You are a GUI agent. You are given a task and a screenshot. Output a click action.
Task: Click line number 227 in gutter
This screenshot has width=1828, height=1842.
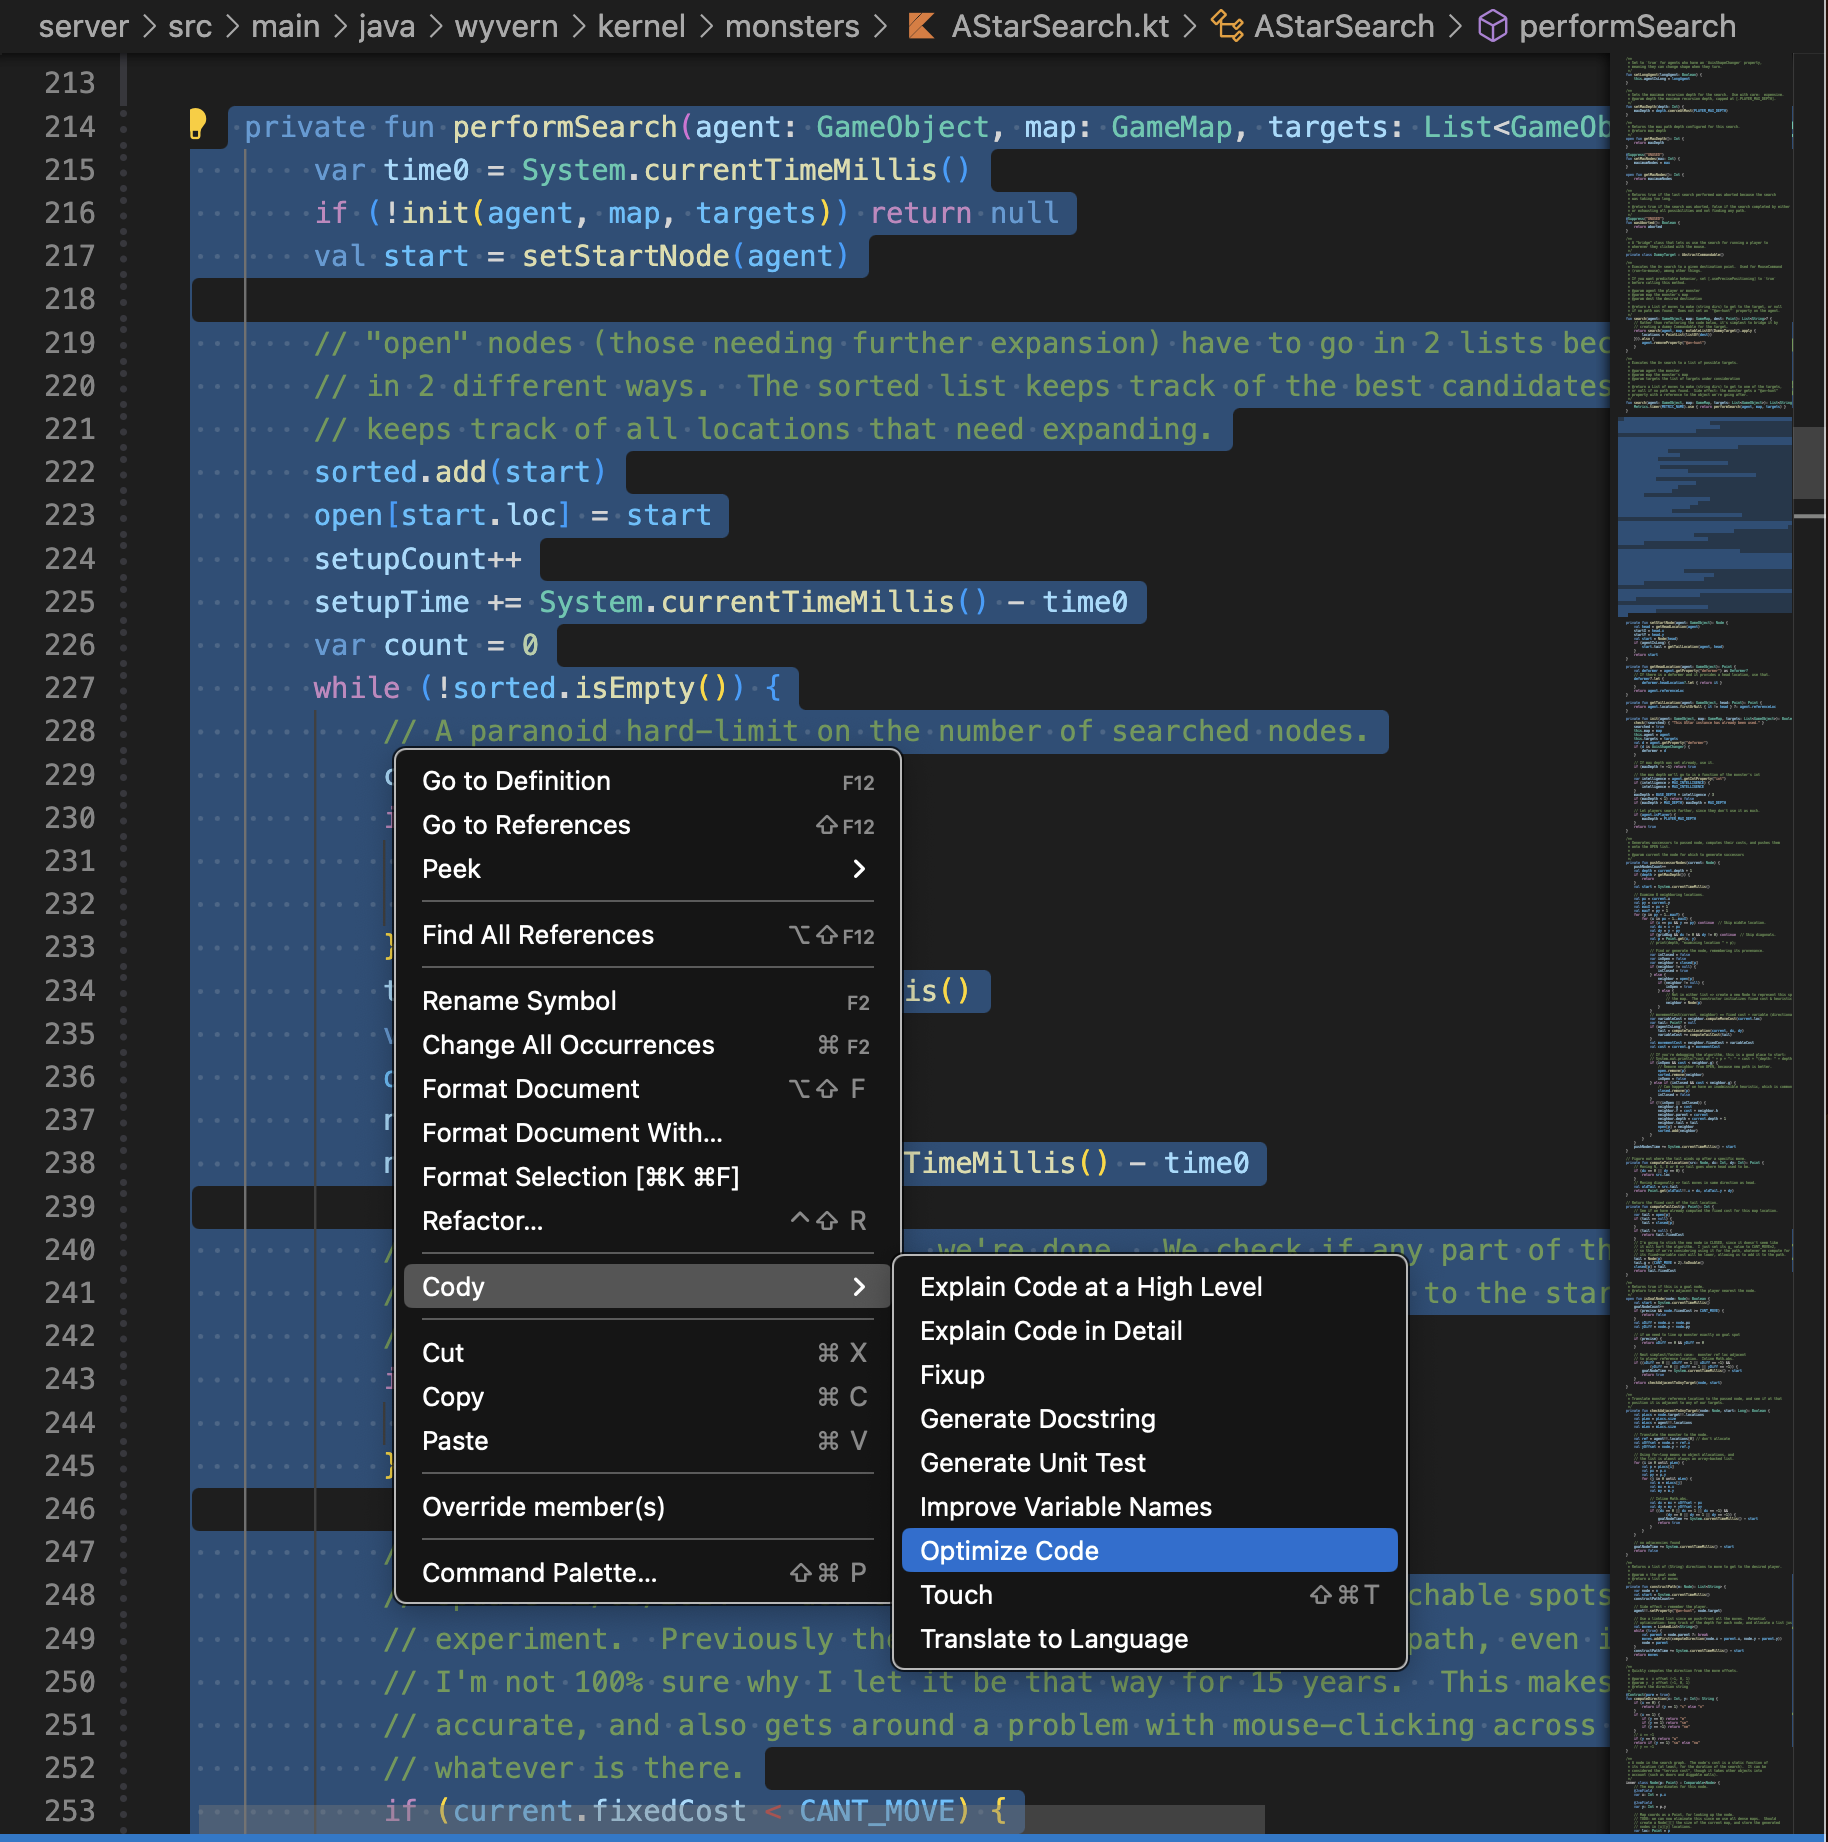coord(70,688)
